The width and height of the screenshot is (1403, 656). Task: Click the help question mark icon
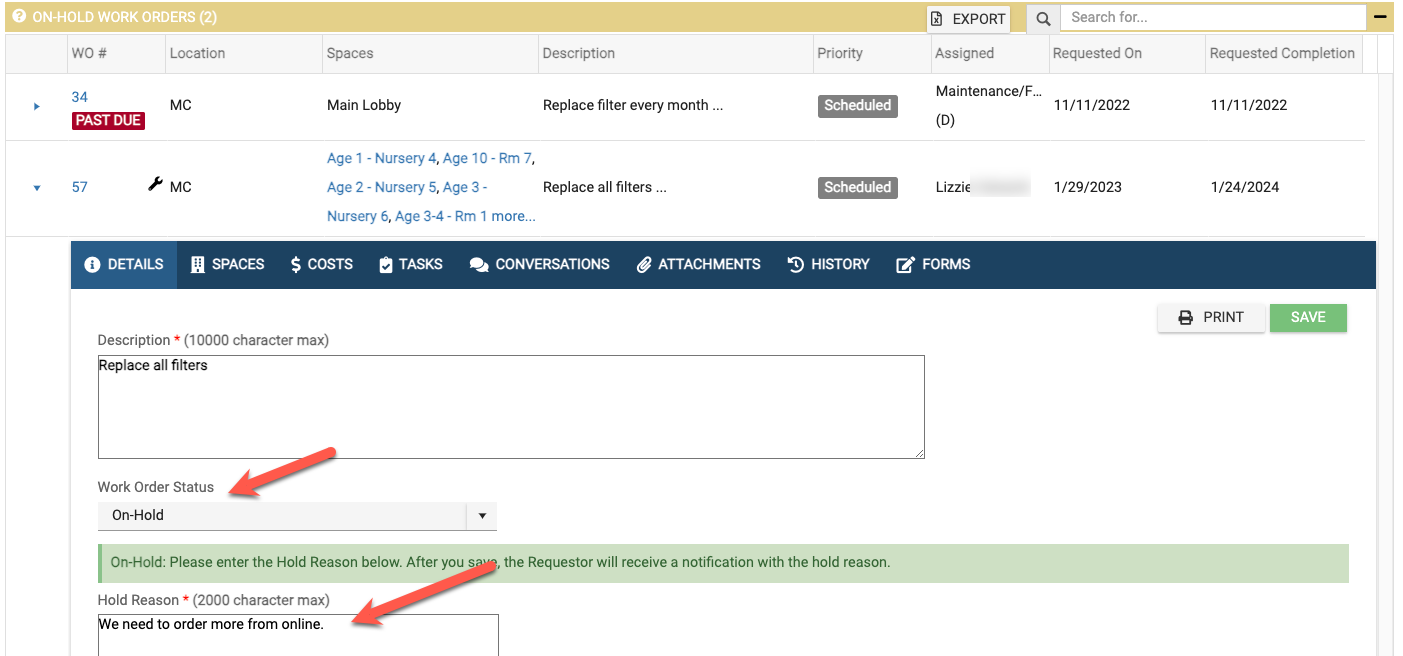pyautogui.click(x=18, y=17)
